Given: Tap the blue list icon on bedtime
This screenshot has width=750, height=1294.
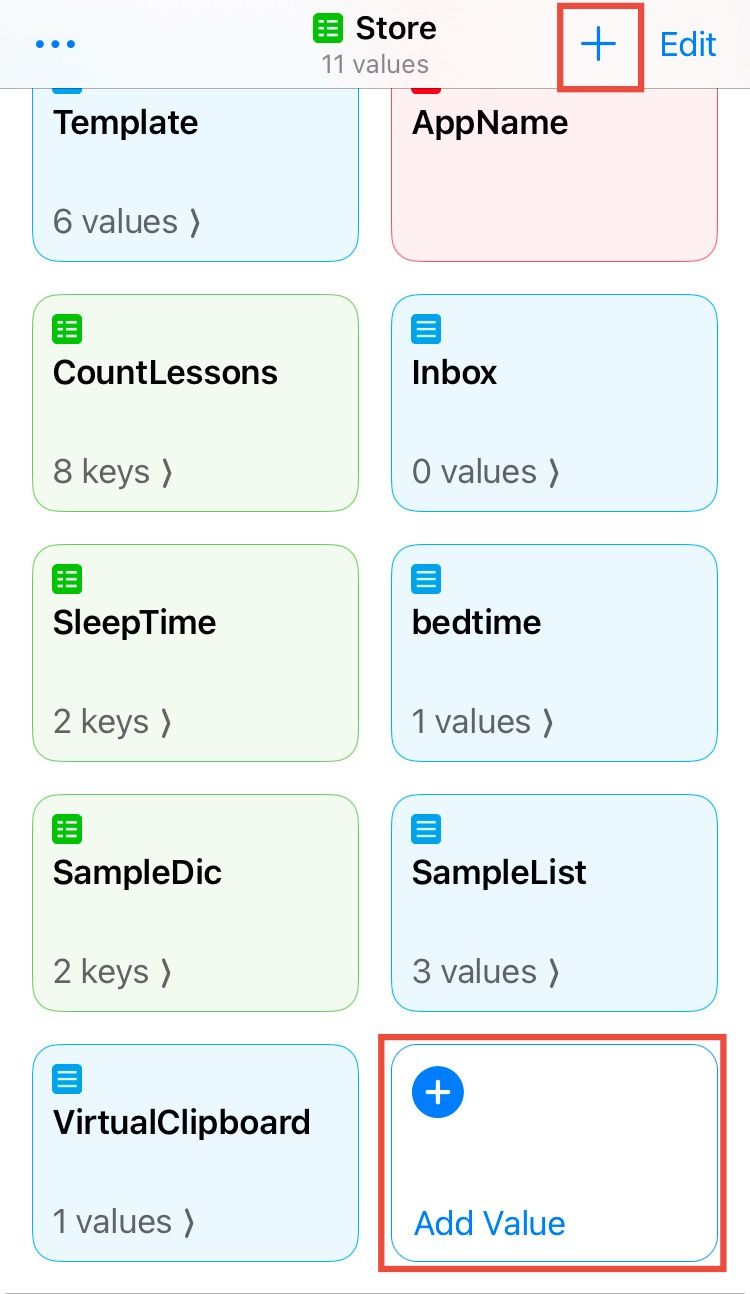Looking at the screenshot, I should [426, 578].
